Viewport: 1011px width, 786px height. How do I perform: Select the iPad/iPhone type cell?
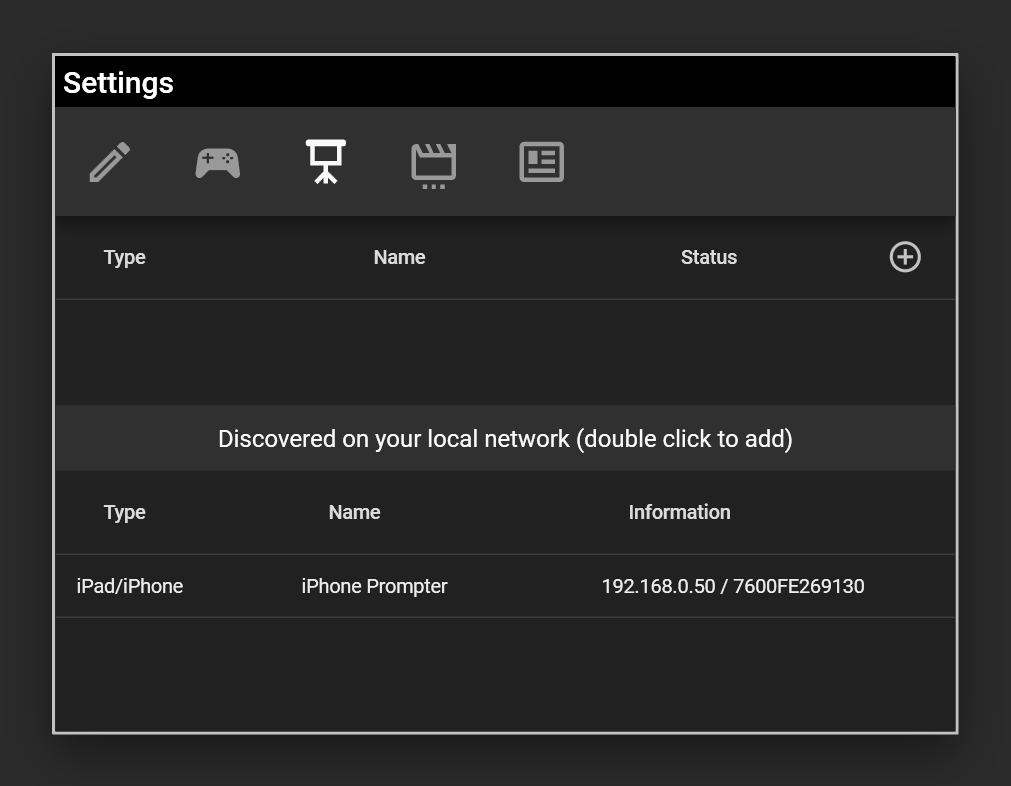point(130,586)
